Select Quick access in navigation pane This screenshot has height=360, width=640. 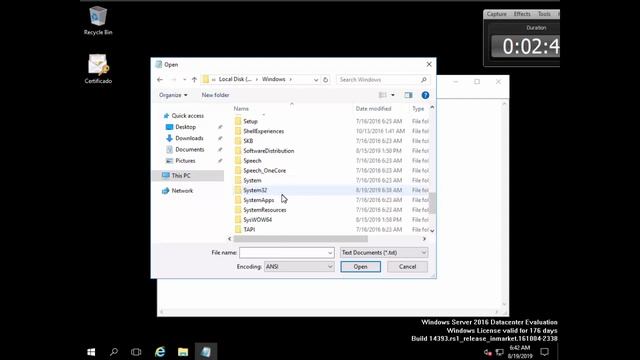[x=187, y=116]
